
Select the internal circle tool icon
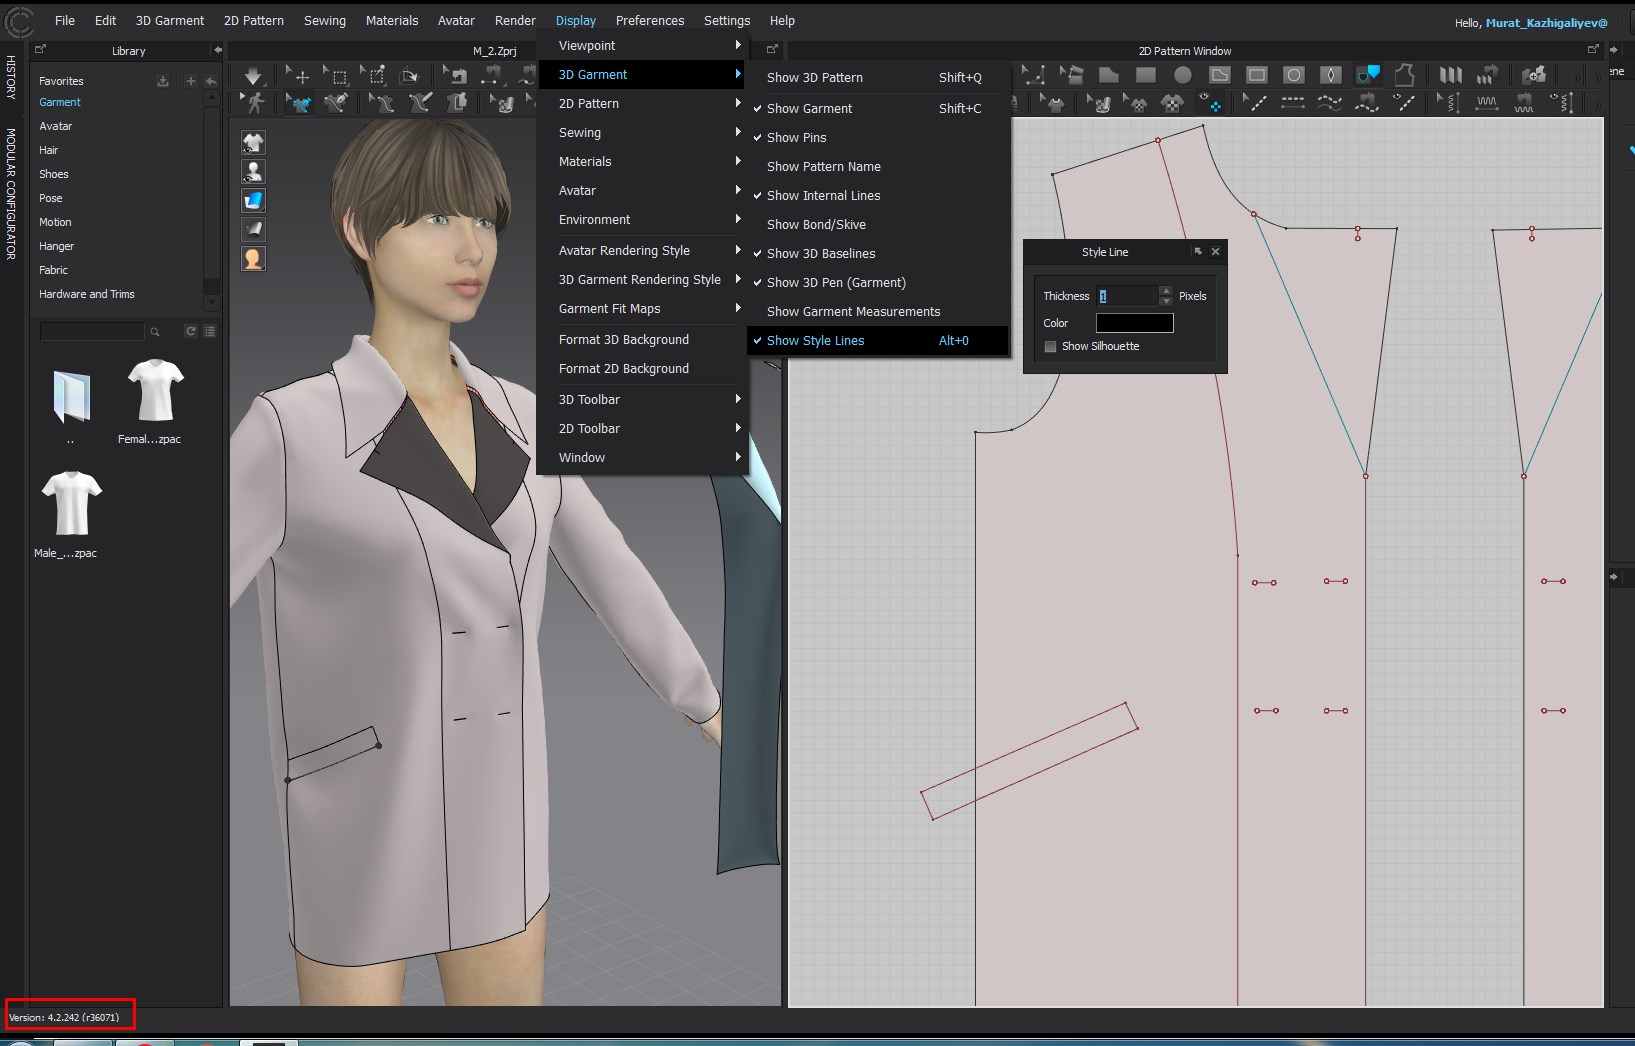(1294, 75)
